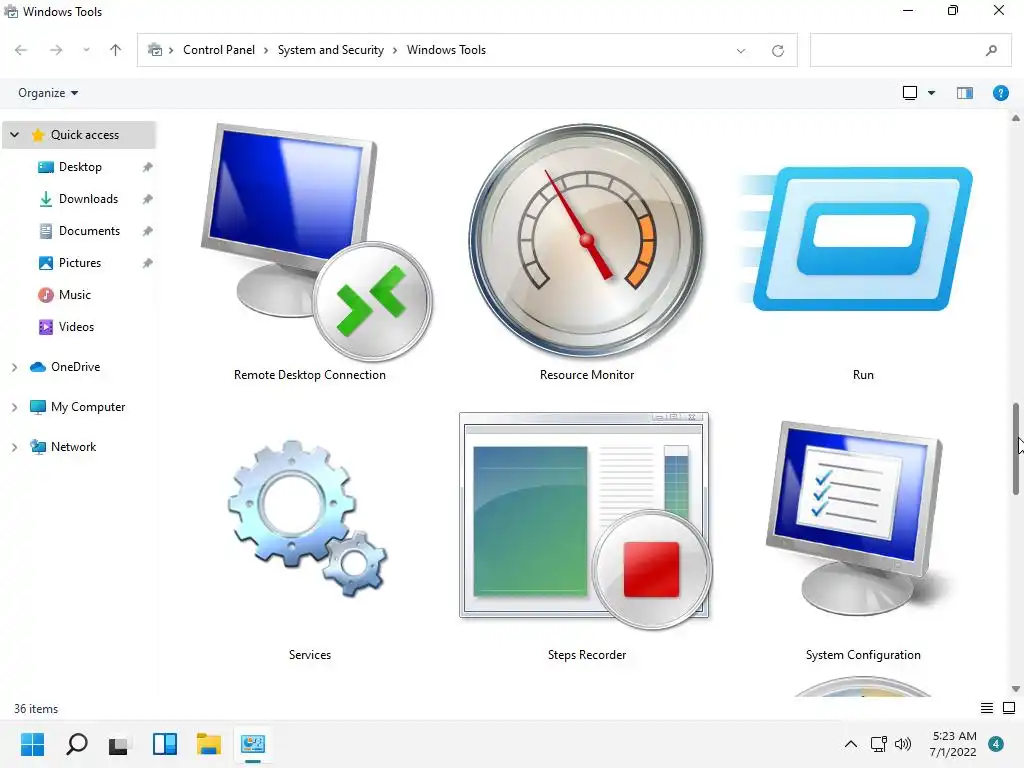Launch the Run tool icon
Image resolution: width=1024 pixels, height=768 pixels.
(x=856, y=239)
